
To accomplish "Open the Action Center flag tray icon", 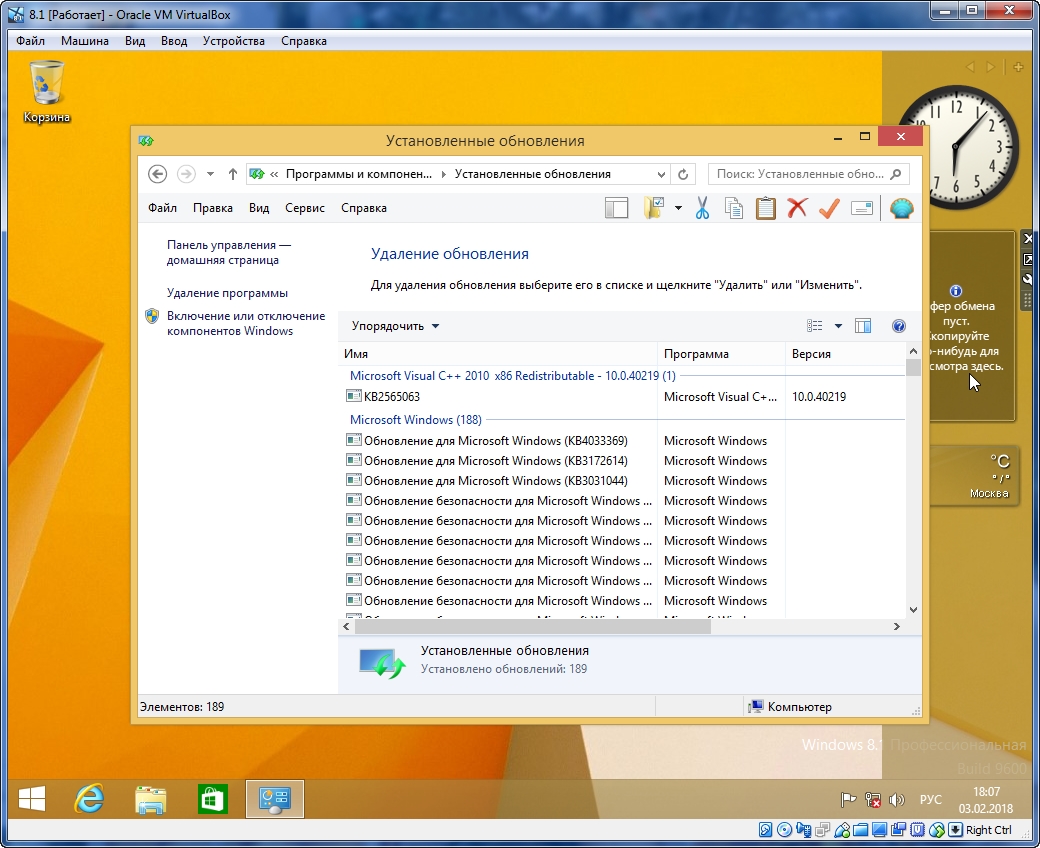I will [x=848, y=800].
